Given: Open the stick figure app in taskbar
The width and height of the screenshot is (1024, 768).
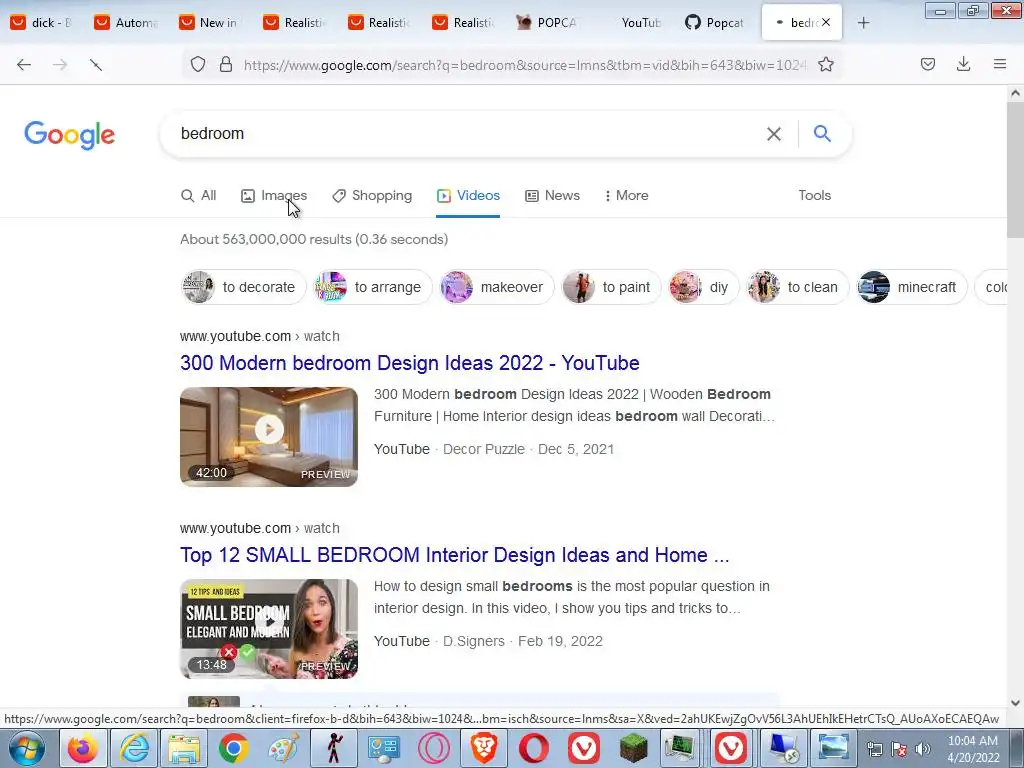Looking at the screenshot, I should click(x=334, y=748).
